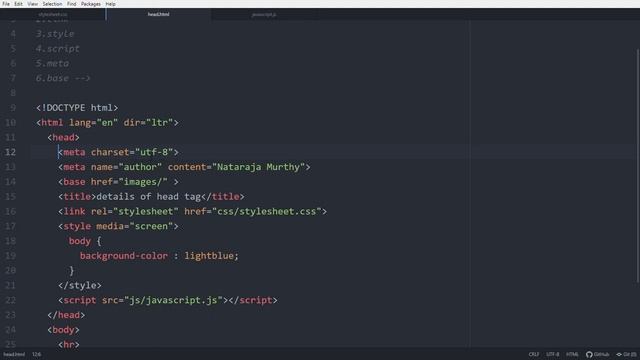Click the comment line '3.style'
The image size is (640, 360).
[55, 34]
